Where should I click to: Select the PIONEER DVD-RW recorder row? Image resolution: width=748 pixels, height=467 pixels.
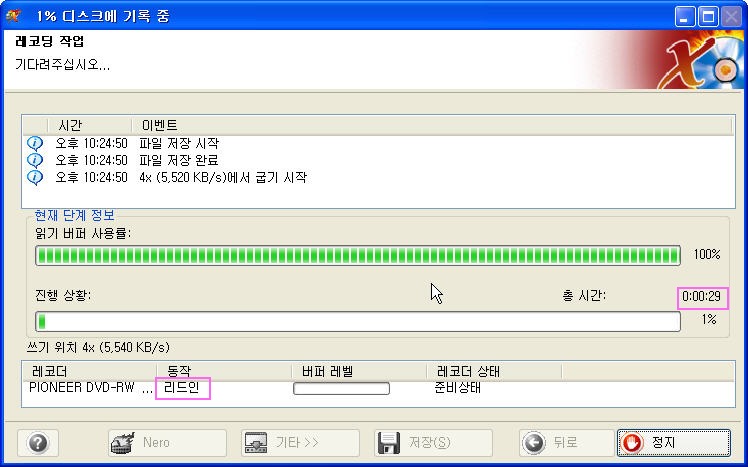tap(378, 388)
